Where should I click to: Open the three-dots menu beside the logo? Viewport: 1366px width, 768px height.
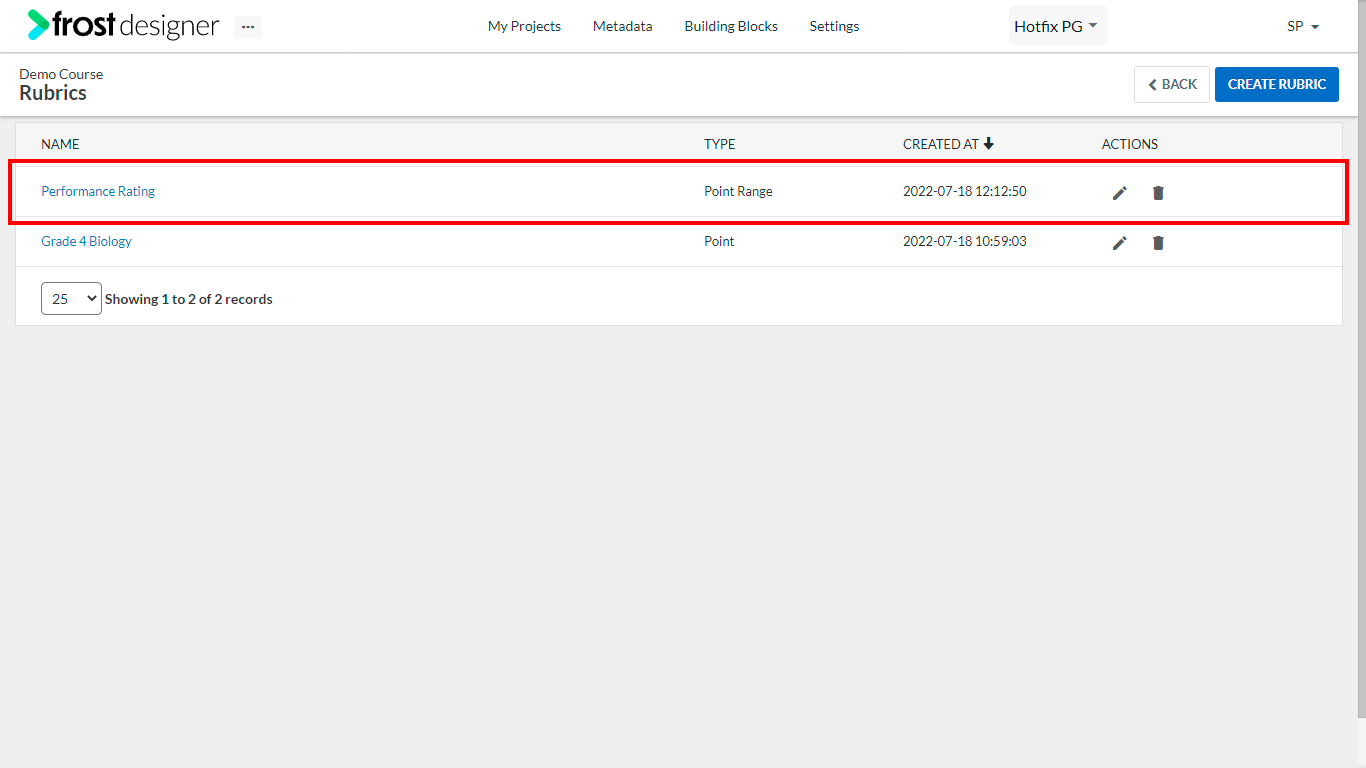248,27
